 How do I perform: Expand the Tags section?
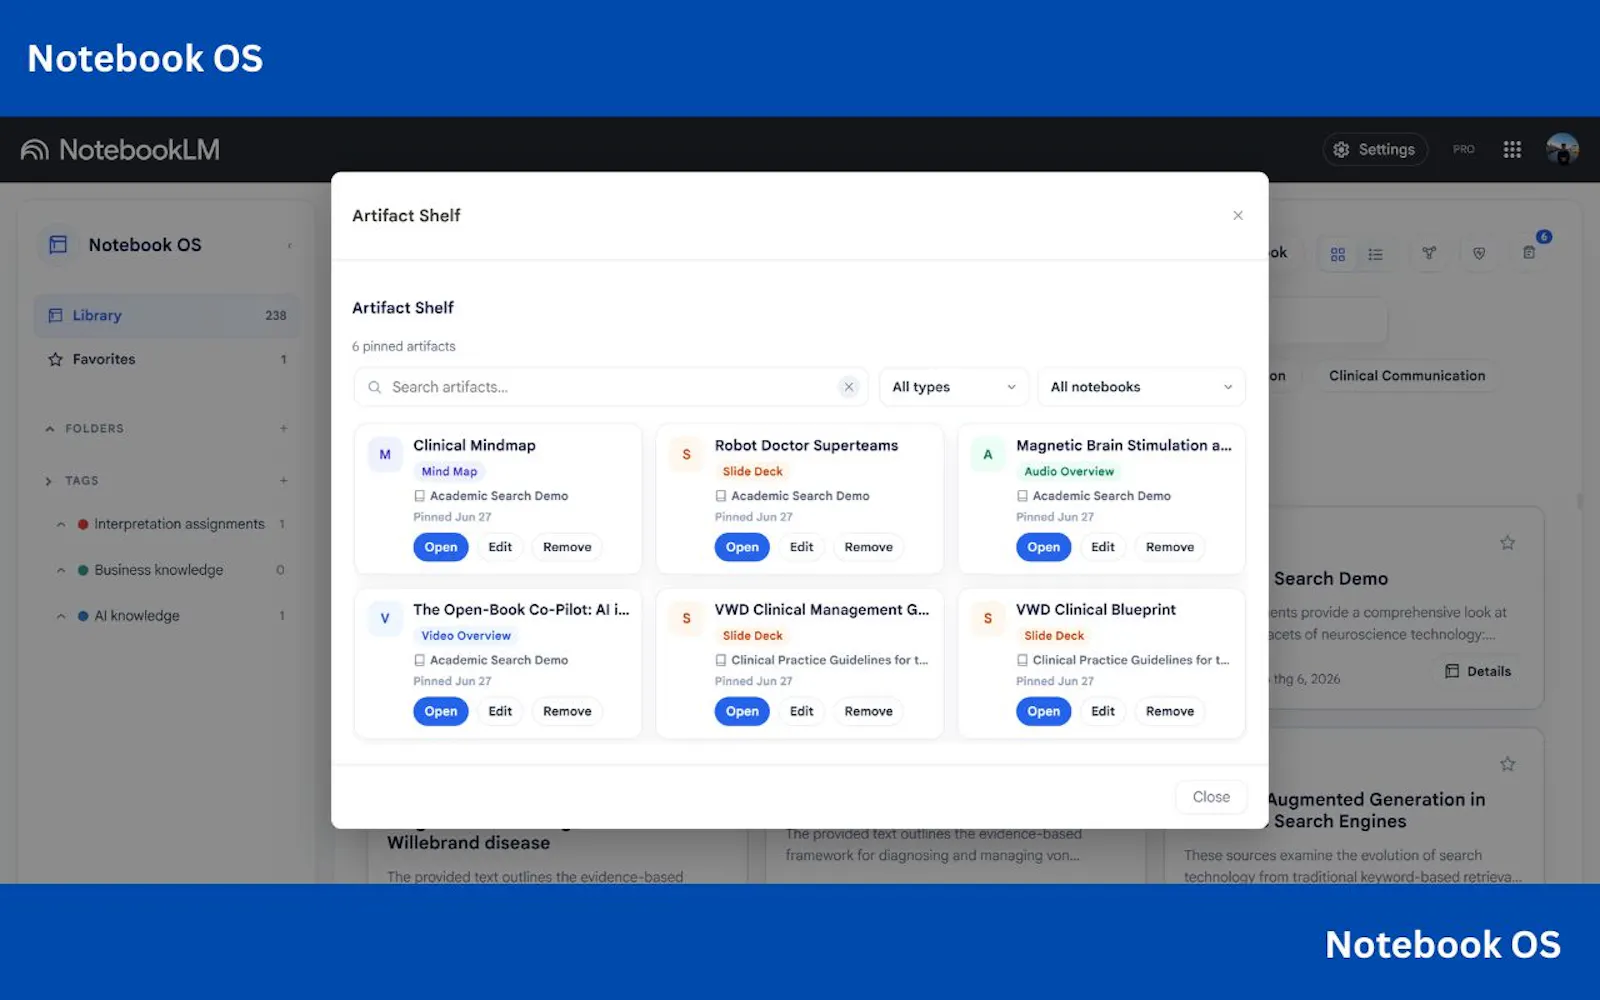click(x=49, y=481)
